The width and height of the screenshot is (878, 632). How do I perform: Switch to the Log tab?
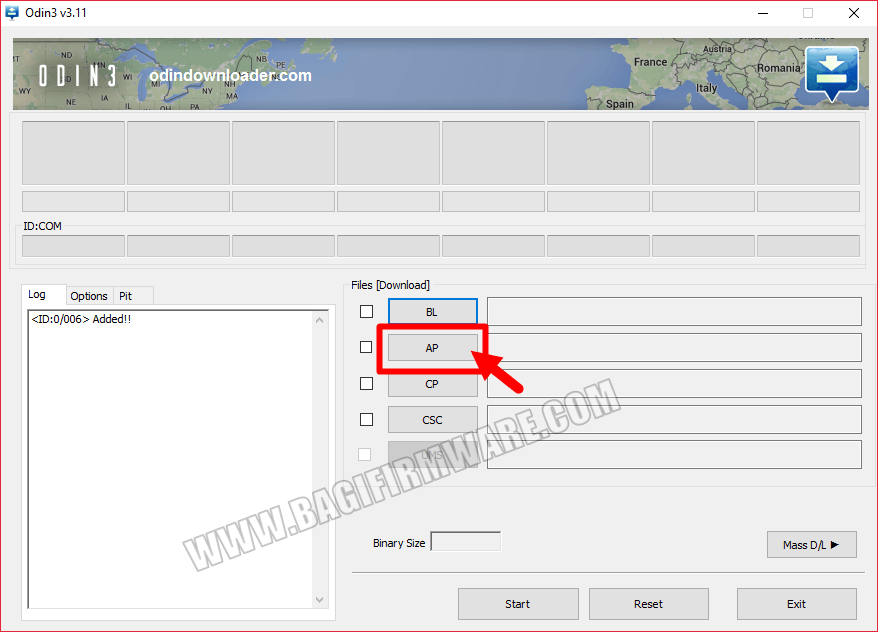[x=44, y=294]
